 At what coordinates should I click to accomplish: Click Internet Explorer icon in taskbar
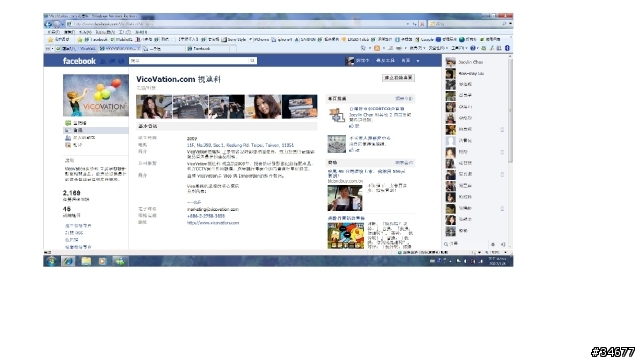click(68, 261)
